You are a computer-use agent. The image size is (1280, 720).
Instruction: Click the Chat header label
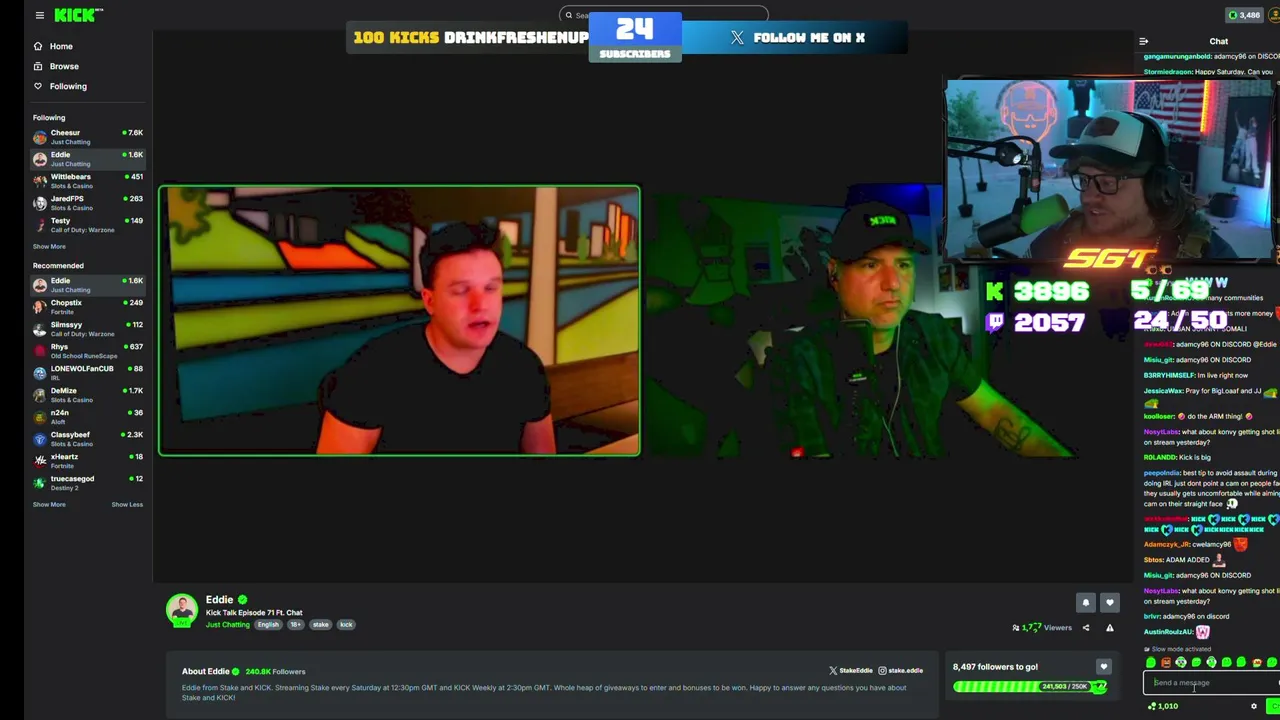point(1218,41)
